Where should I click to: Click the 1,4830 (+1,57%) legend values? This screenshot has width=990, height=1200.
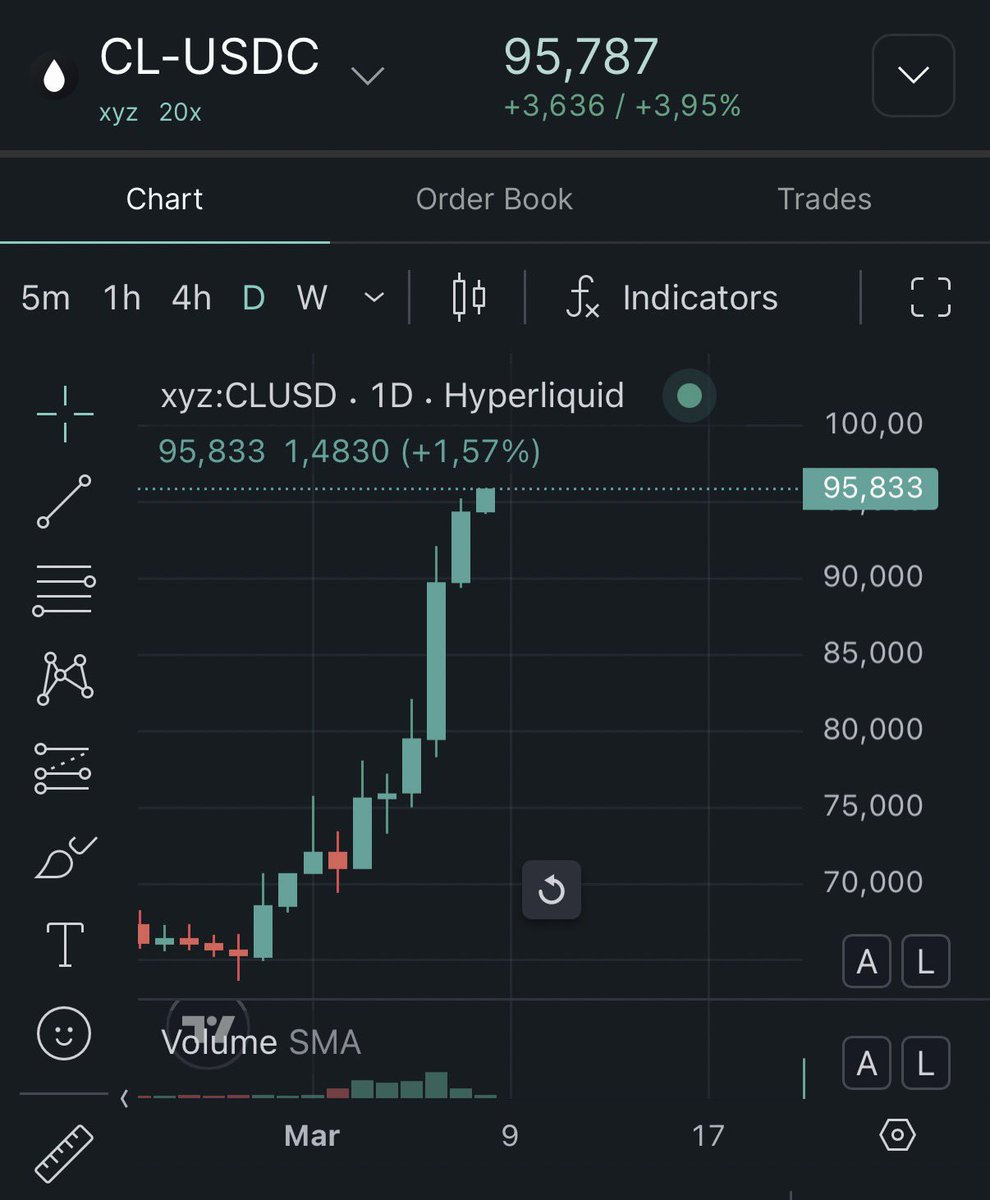412,452
